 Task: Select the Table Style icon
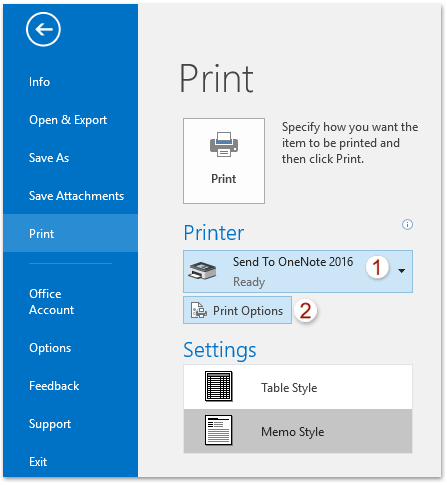tap(219, 386)
